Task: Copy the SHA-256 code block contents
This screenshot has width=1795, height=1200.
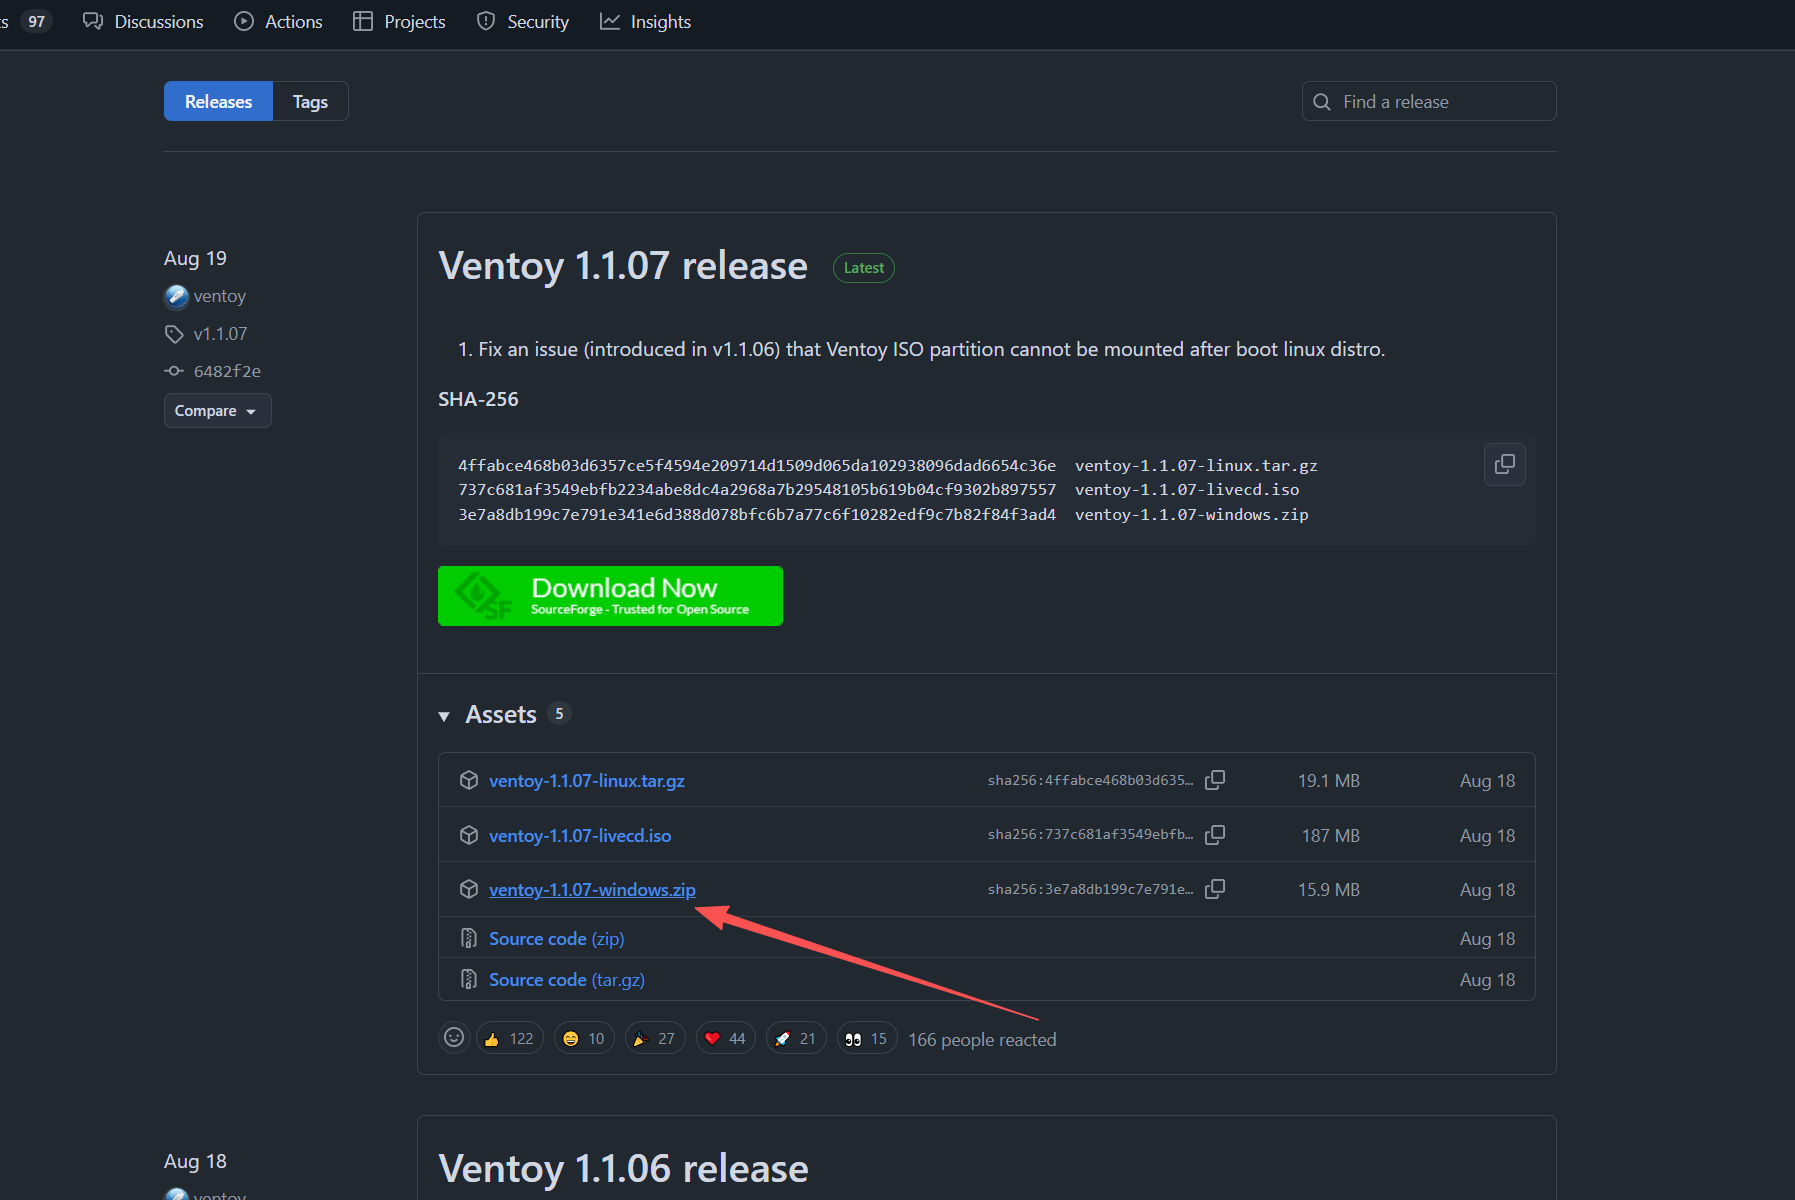Action: click(1504, 465)
